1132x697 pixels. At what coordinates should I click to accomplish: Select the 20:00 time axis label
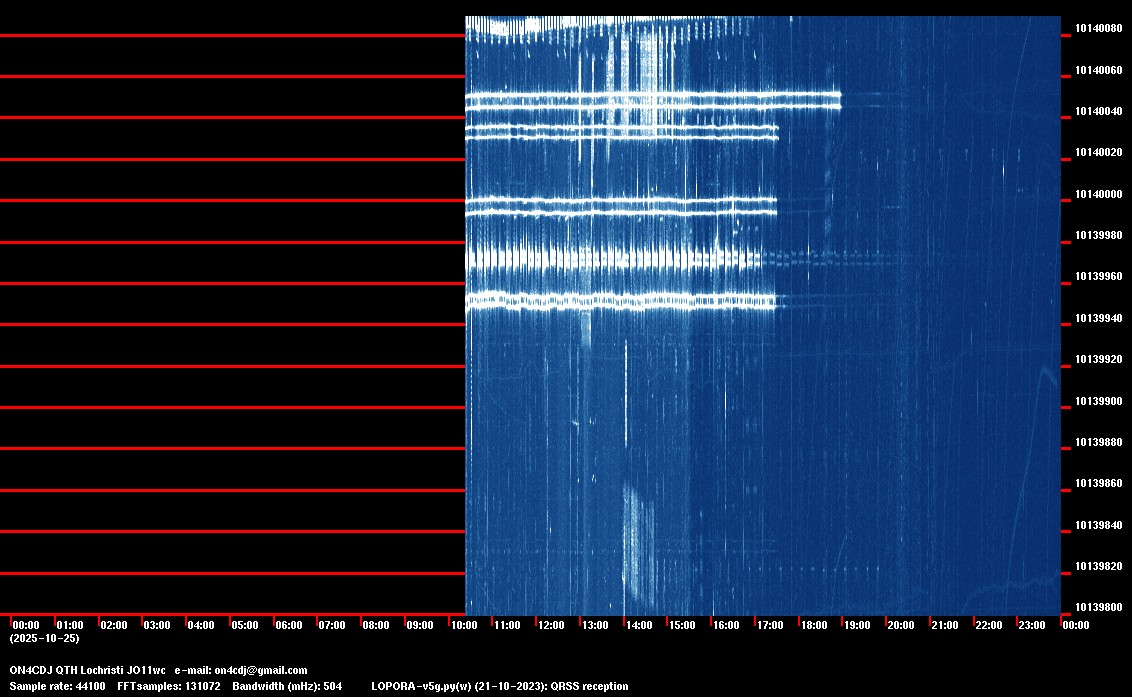coord(901,625)
